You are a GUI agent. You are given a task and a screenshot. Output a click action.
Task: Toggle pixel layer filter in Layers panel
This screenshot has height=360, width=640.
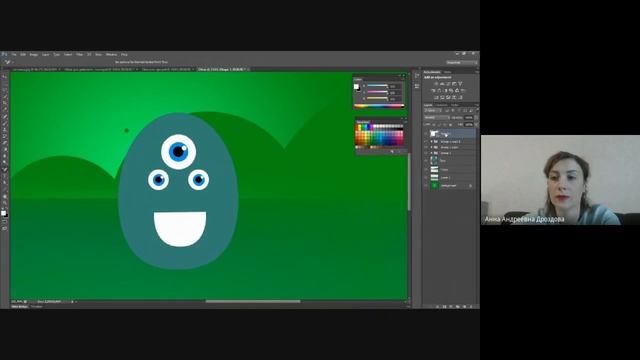click(447, 110)
